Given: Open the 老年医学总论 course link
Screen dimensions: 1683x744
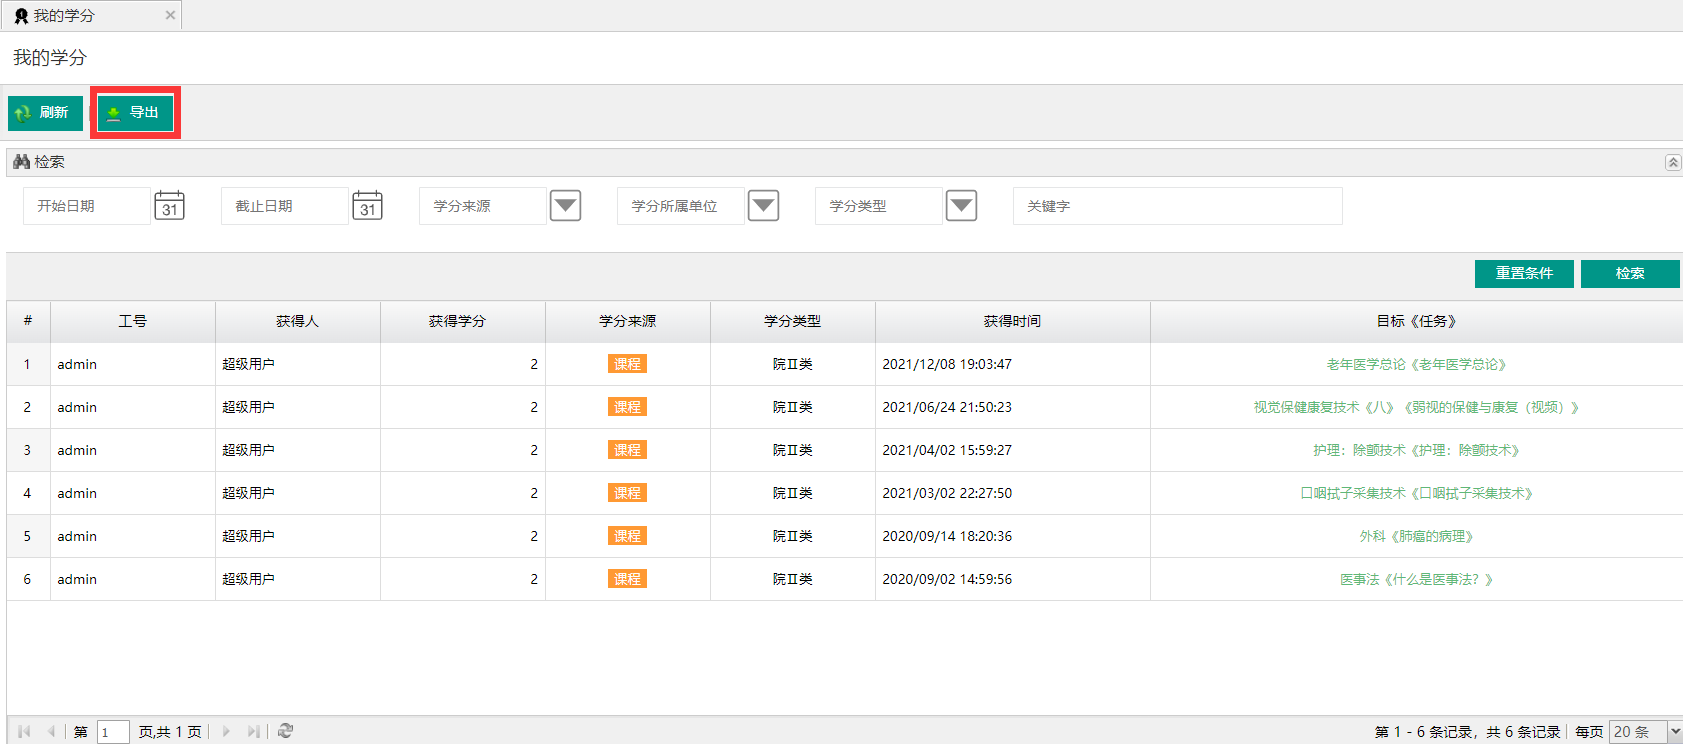Looking at the screenshot, I should coord(1415,364).
